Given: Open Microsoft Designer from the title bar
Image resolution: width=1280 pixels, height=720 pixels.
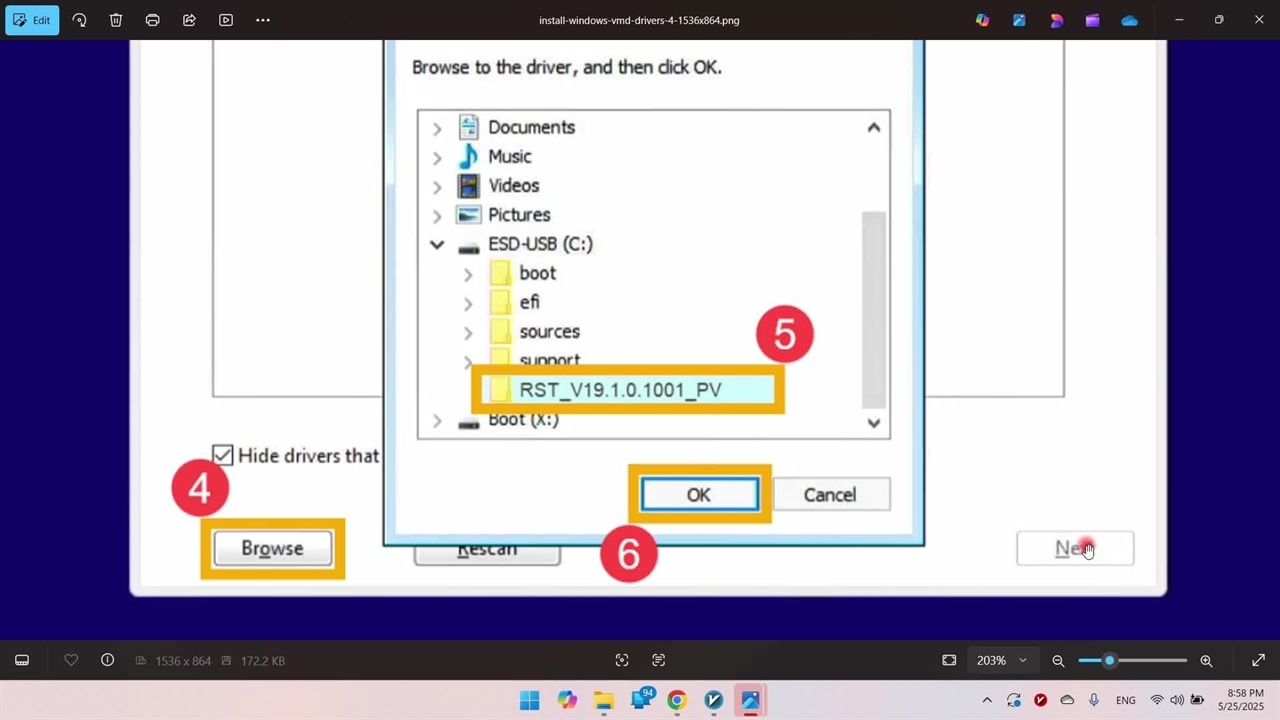Looking at the screenshot, I should [1056, 20].
